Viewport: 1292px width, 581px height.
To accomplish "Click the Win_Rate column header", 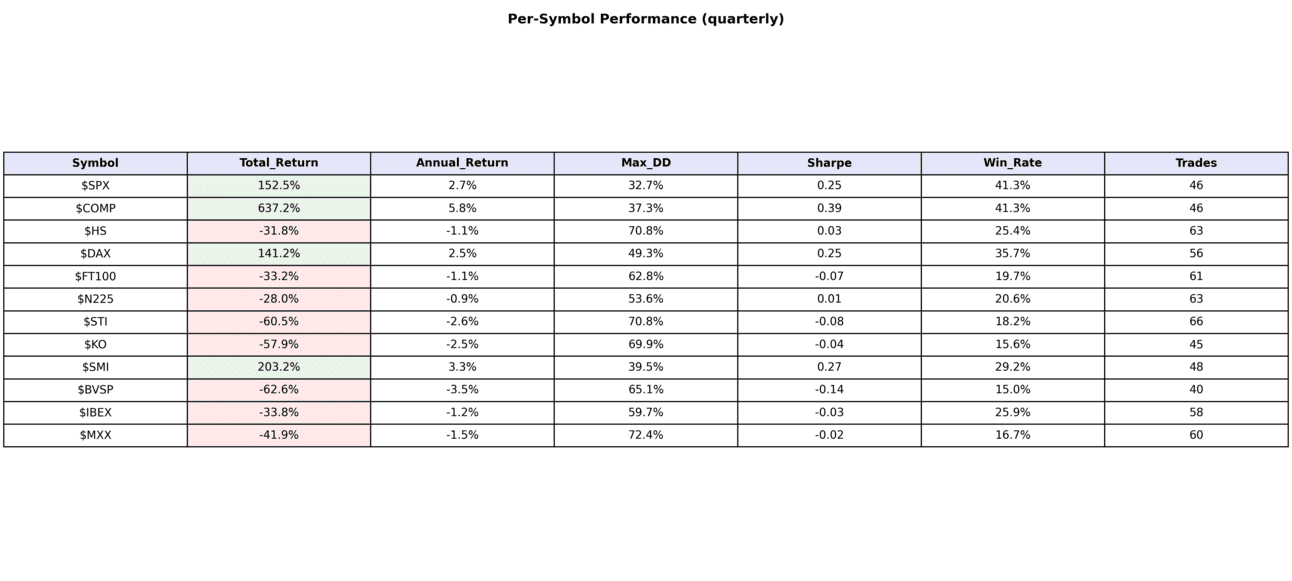I will (1012, 163).
